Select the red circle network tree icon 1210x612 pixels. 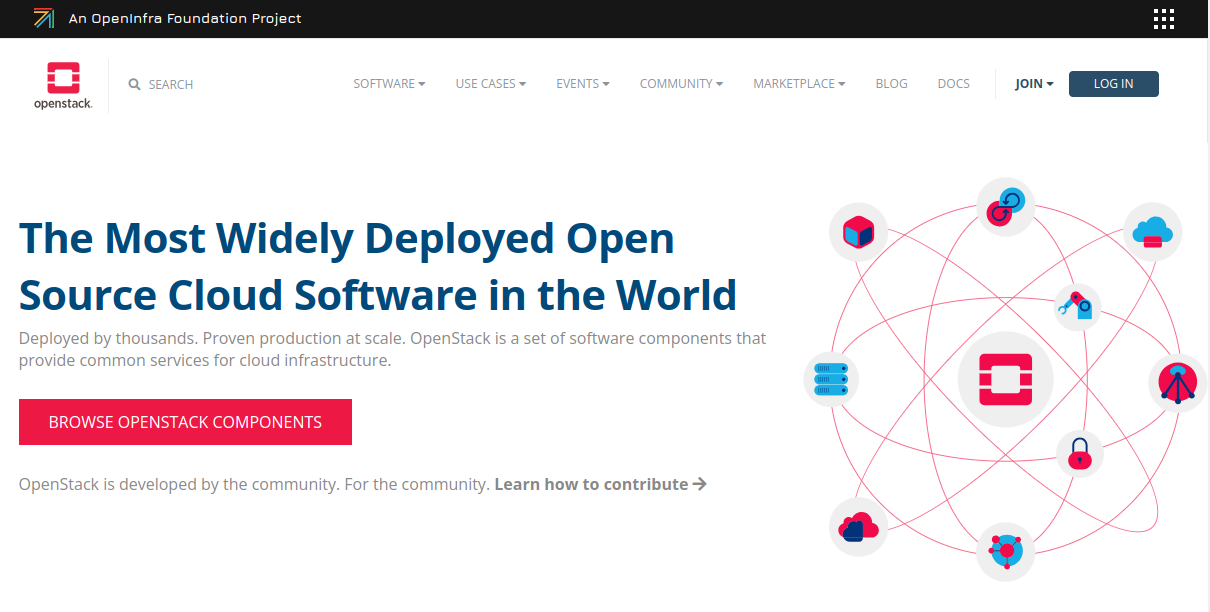[x=1177, y=383]
